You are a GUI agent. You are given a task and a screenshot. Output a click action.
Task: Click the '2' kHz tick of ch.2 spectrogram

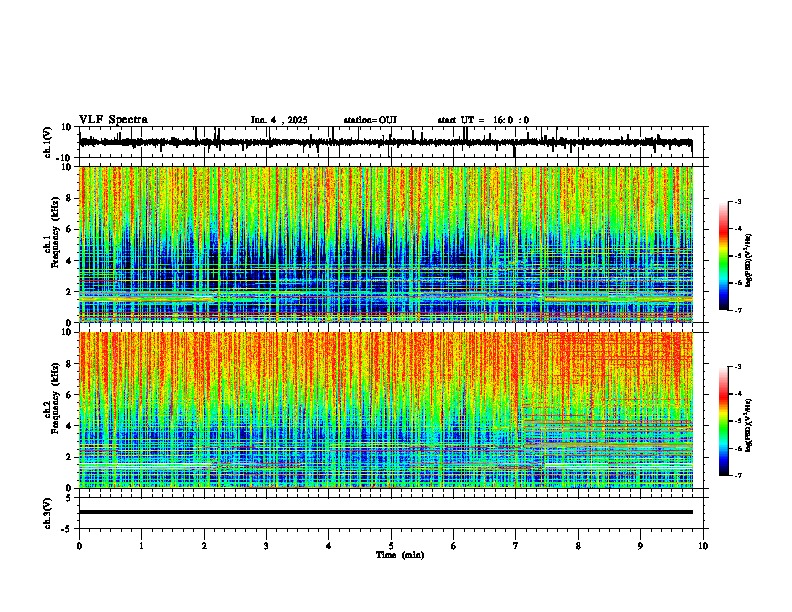point(70,457)
